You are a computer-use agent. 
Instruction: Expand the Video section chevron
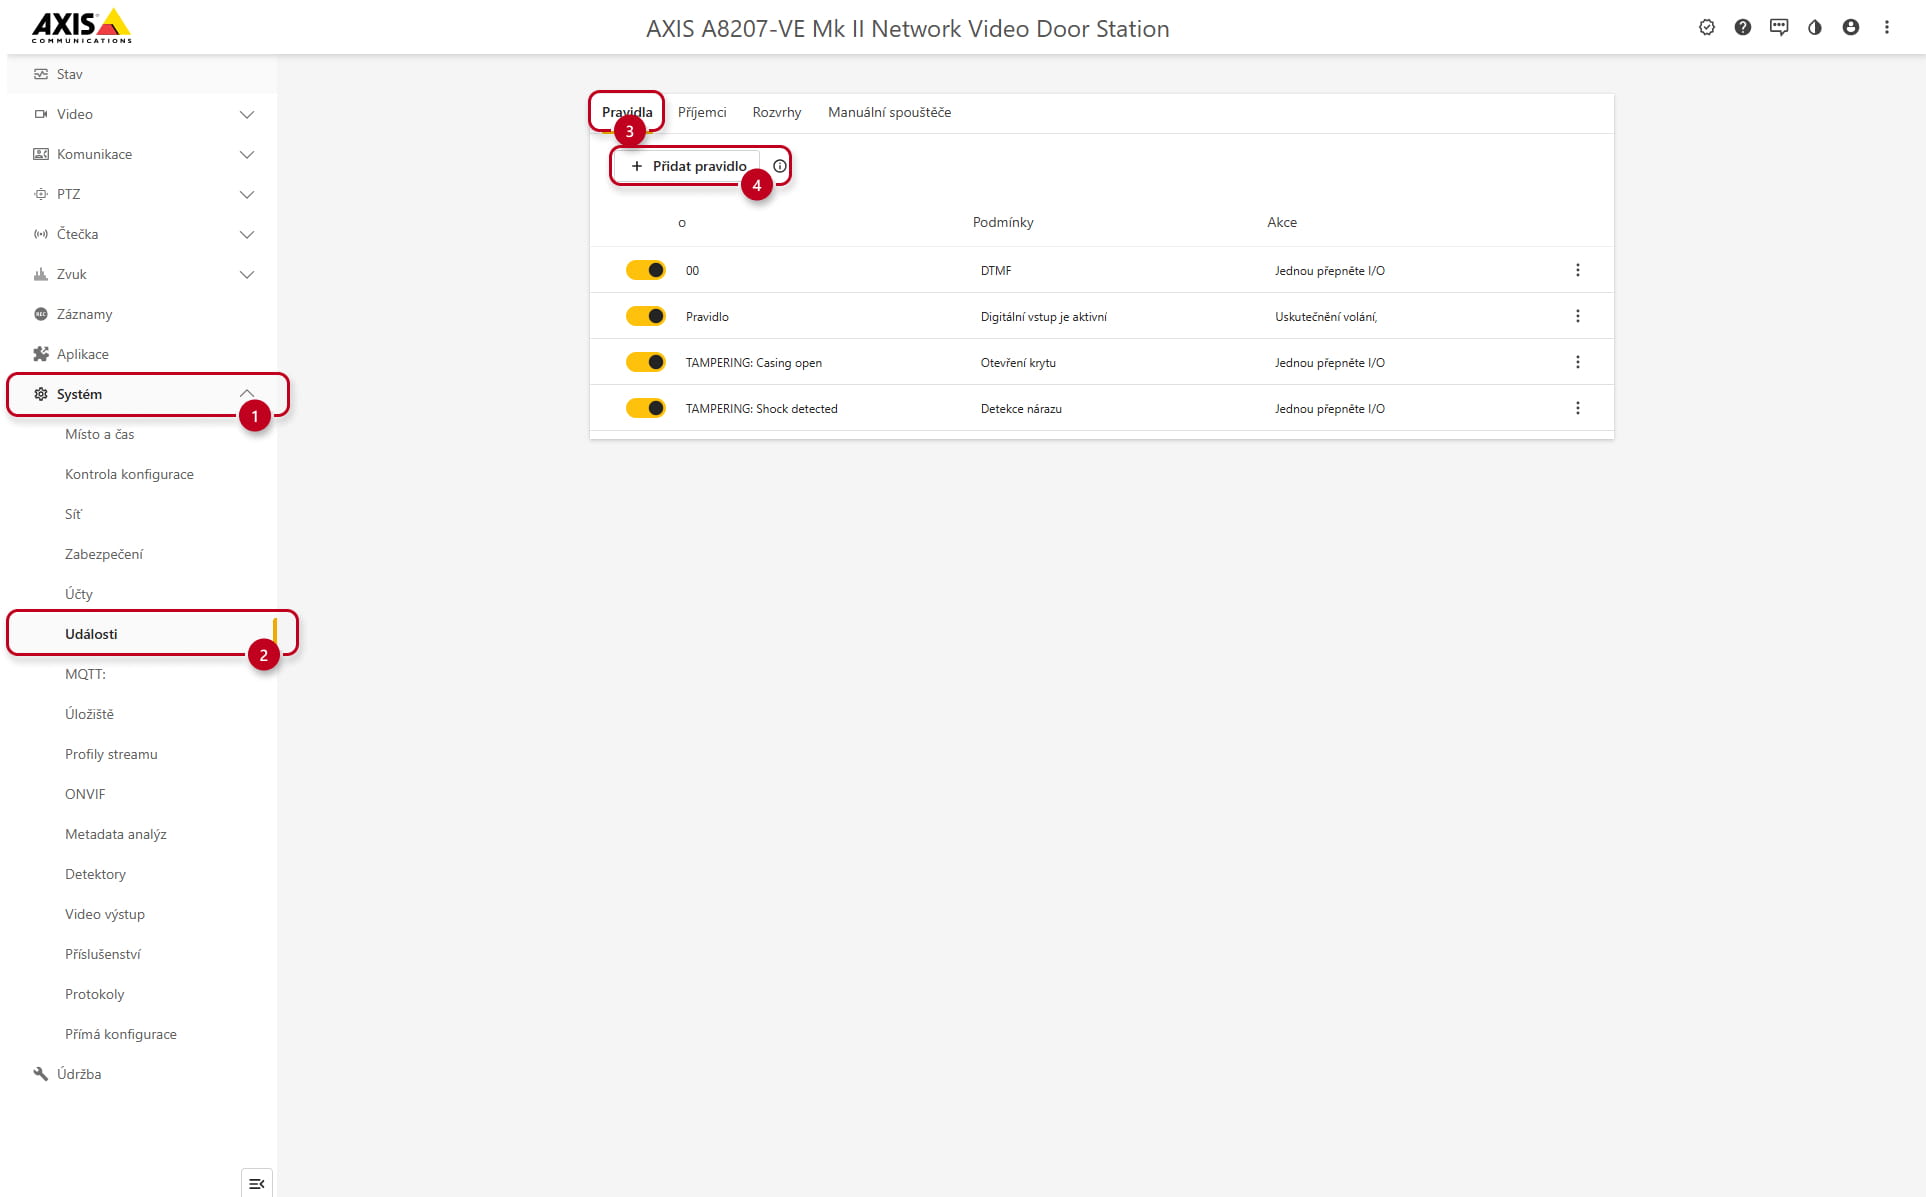point(247,114)
